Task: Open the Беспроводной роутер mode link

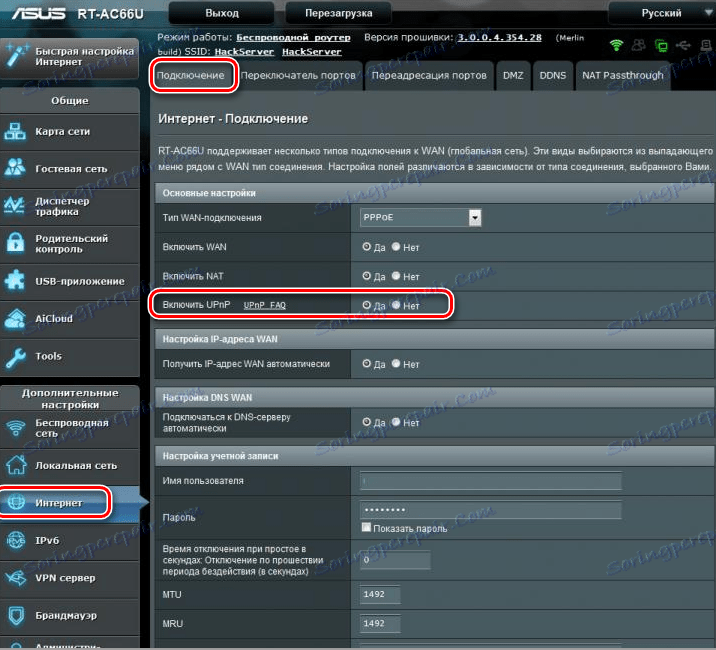Action: (293, 37)
